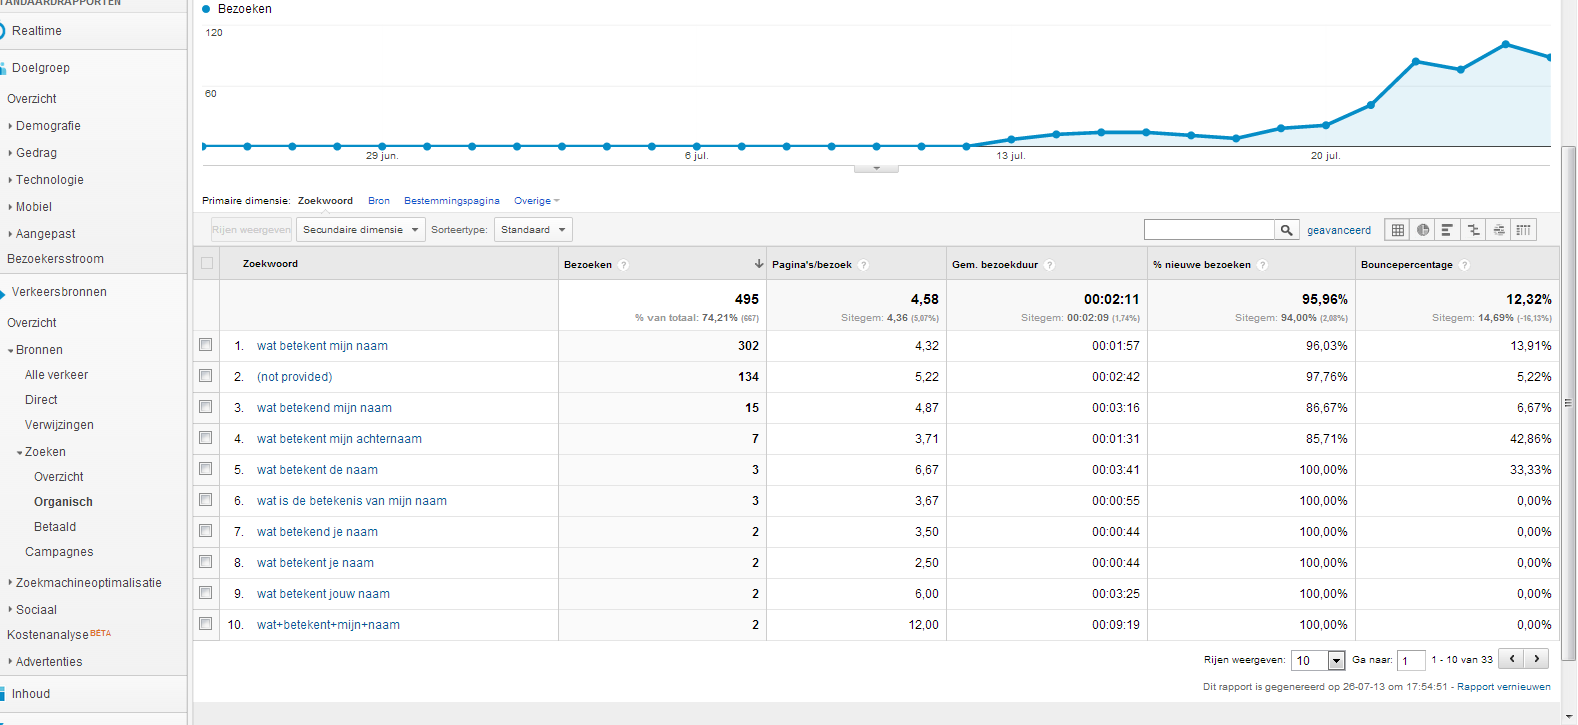The height and width of the screenshot is (725, 1578).
Task: Check row 'wat betekend je naam'
Action: pyautogui.click(x=206, y=531)
